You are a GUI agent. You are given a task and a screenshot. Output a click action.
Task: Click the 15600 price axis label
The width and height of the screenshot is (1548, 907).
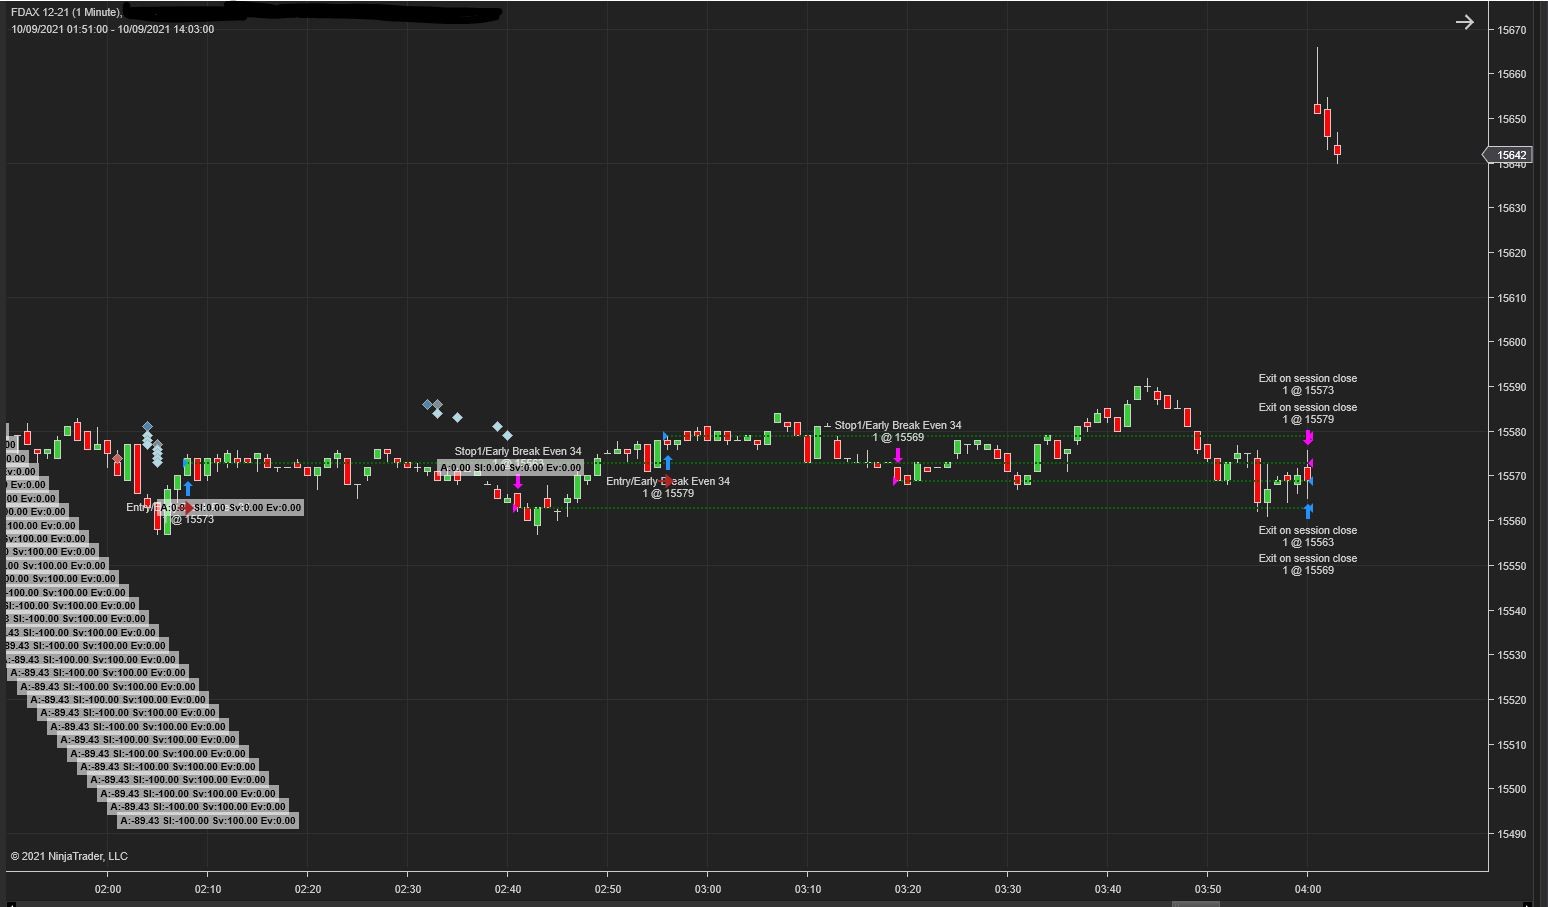(1512, 342)
